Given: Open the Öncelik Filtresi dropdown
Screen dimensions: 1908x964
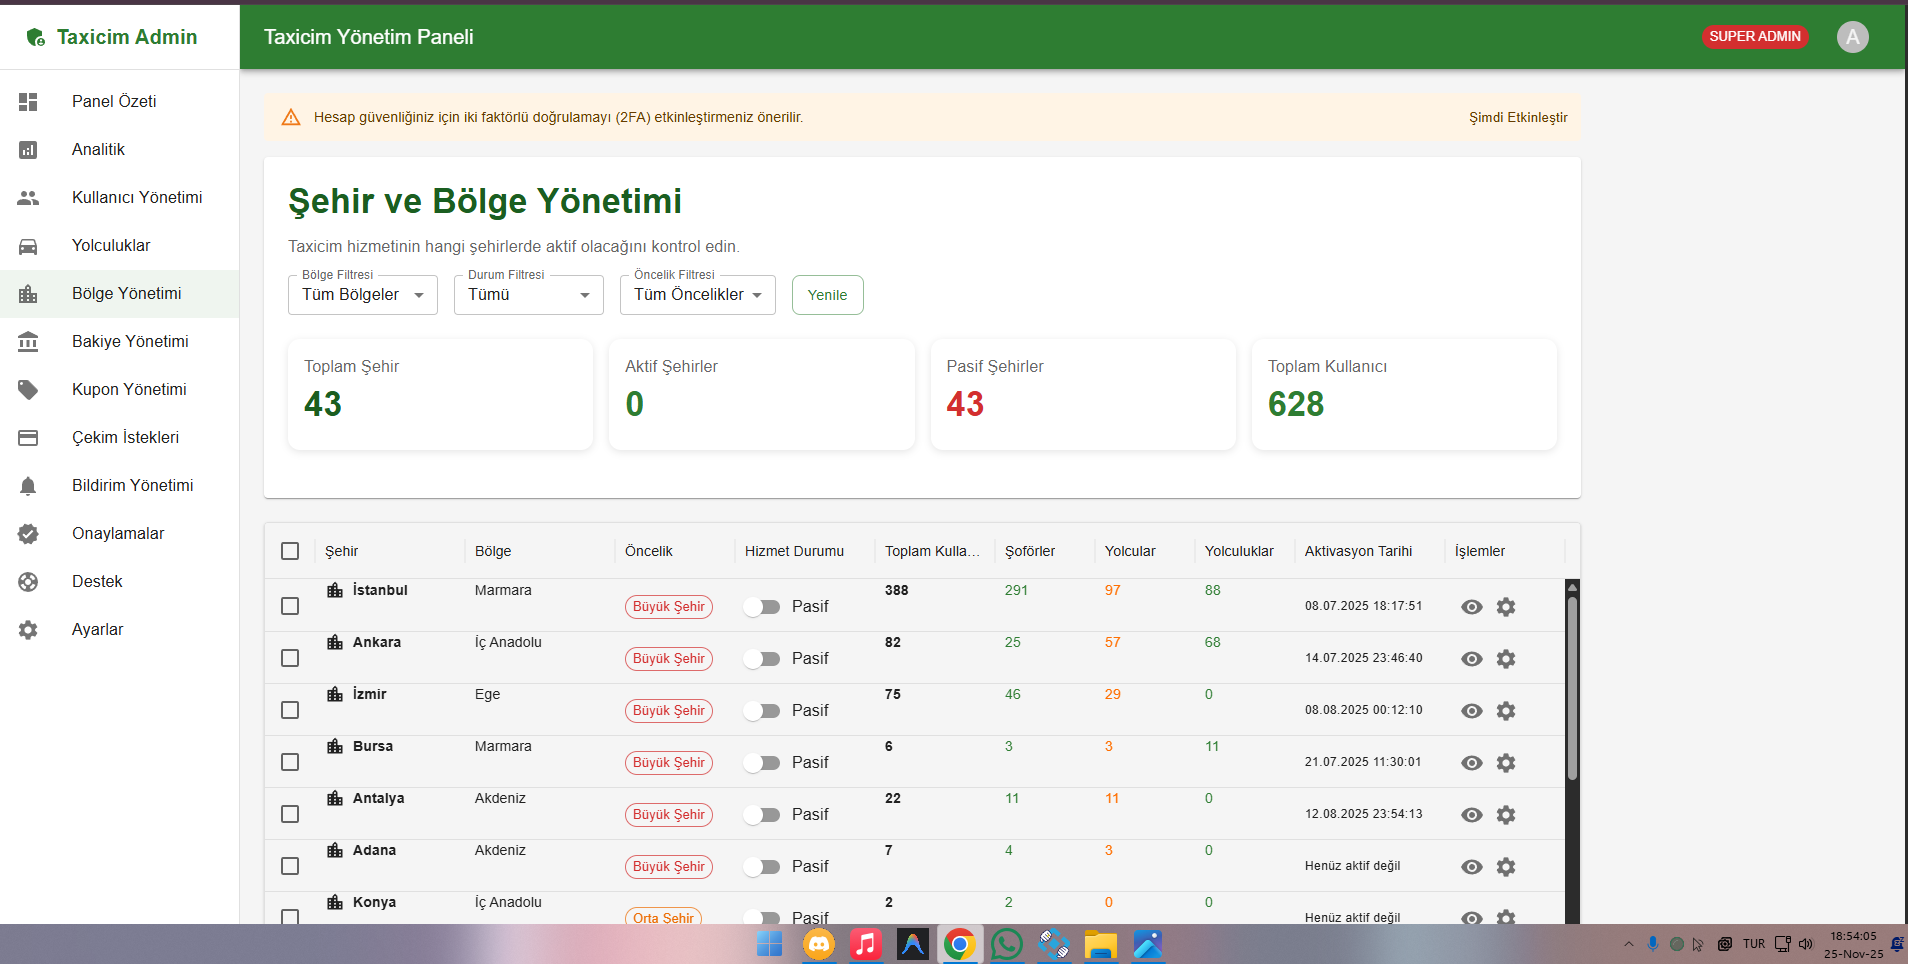Looking at the screenshot, I should [697, 295].
